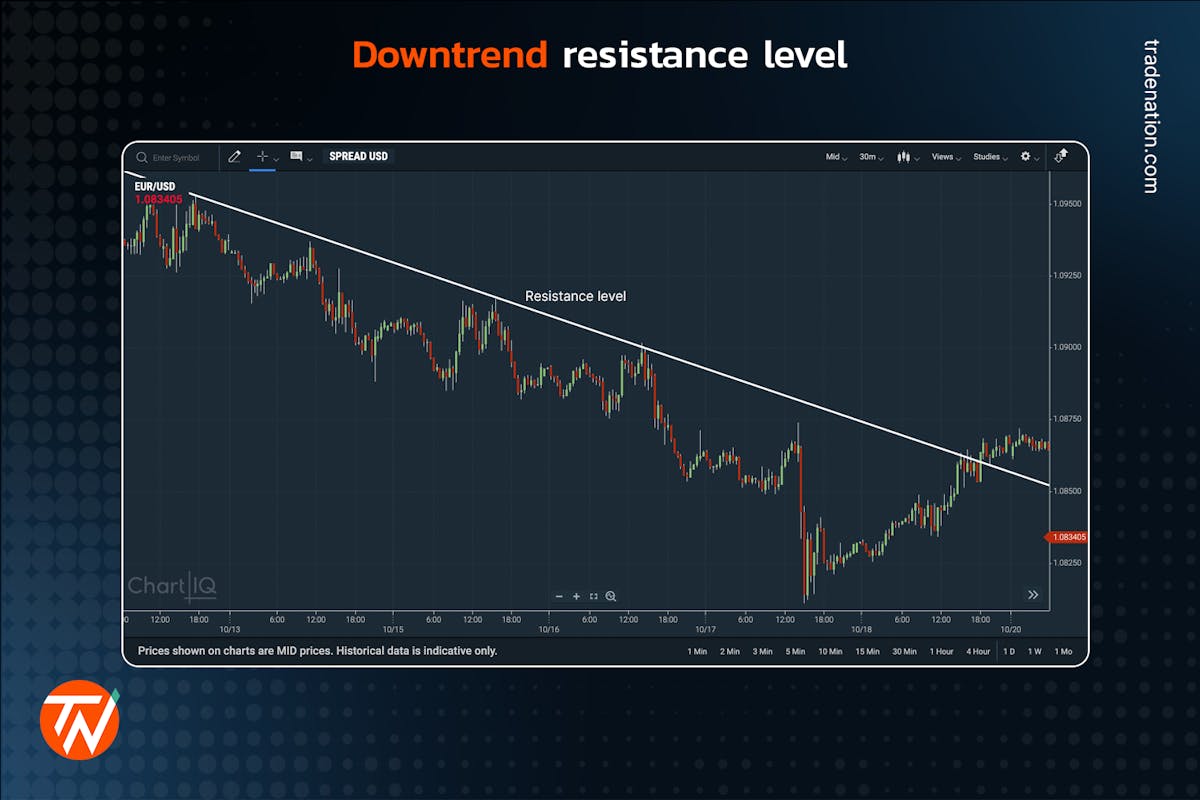The image size is (1200, 800).
Task: Click the red current price label 1.083405
Action: 1066,537
